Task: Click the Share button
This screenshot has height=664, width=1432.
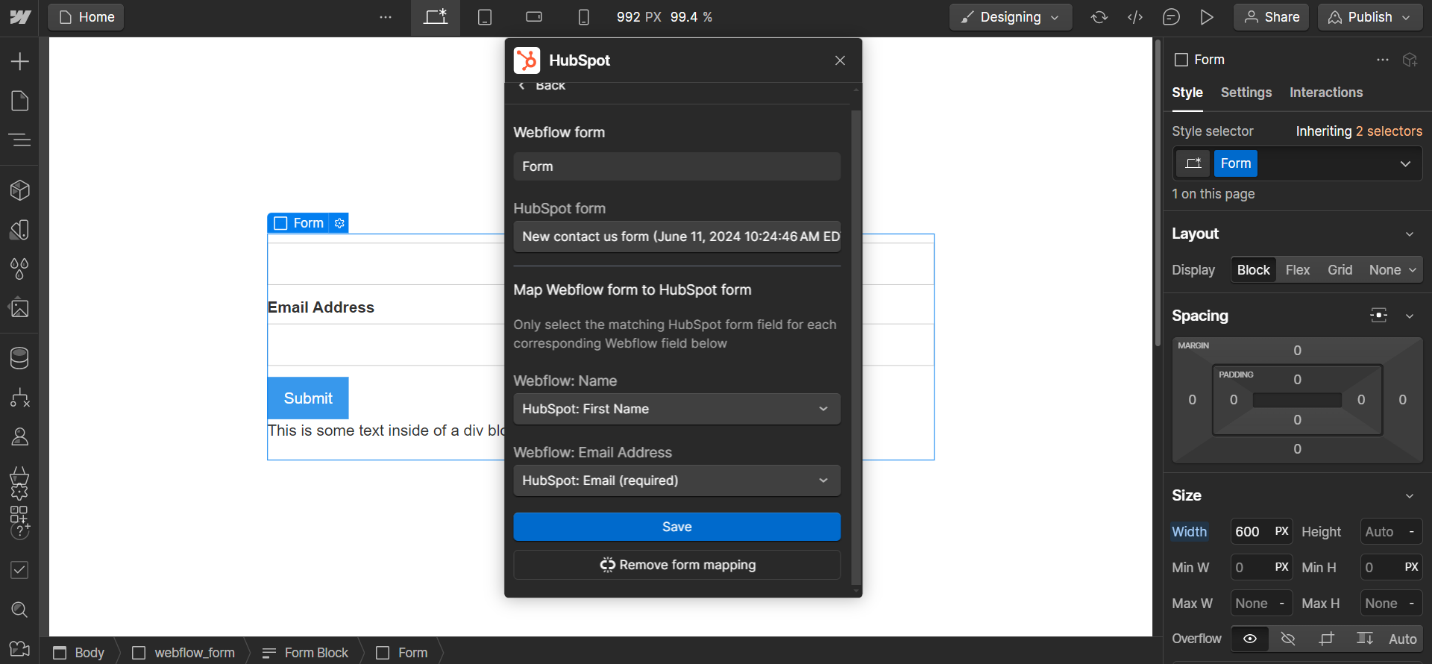Action: pos(1271,17)
